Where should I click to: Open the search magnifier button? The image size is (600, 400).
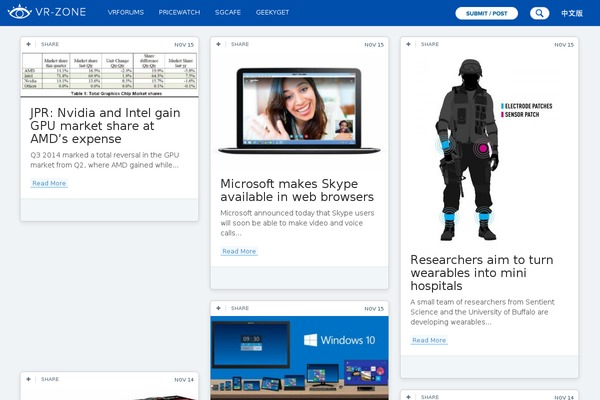tap(540, 13)
